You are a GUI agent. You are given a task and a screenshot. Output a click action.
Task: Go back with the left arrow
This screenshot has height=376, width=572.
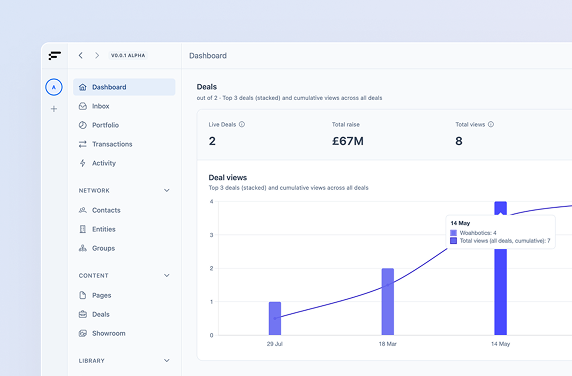(81, 55)
